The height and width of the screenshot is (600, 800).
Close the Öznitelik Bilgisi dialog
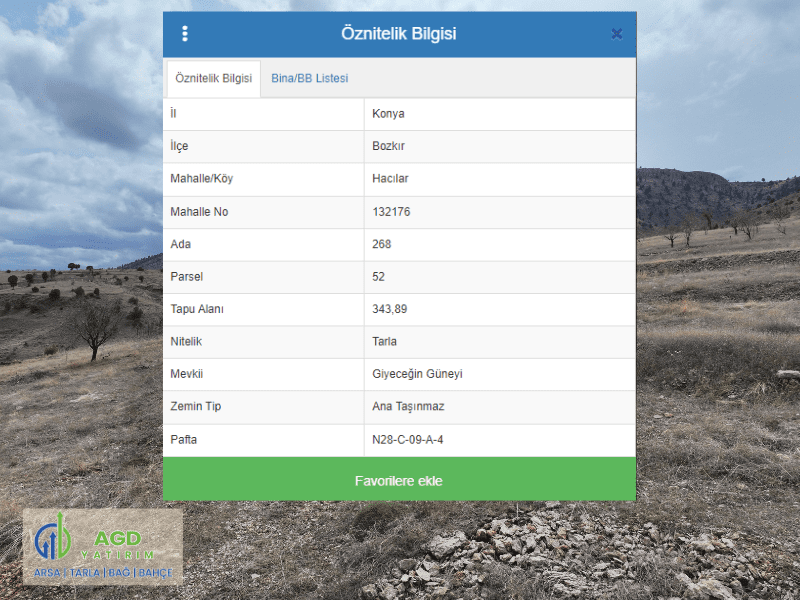pos(616,34)
